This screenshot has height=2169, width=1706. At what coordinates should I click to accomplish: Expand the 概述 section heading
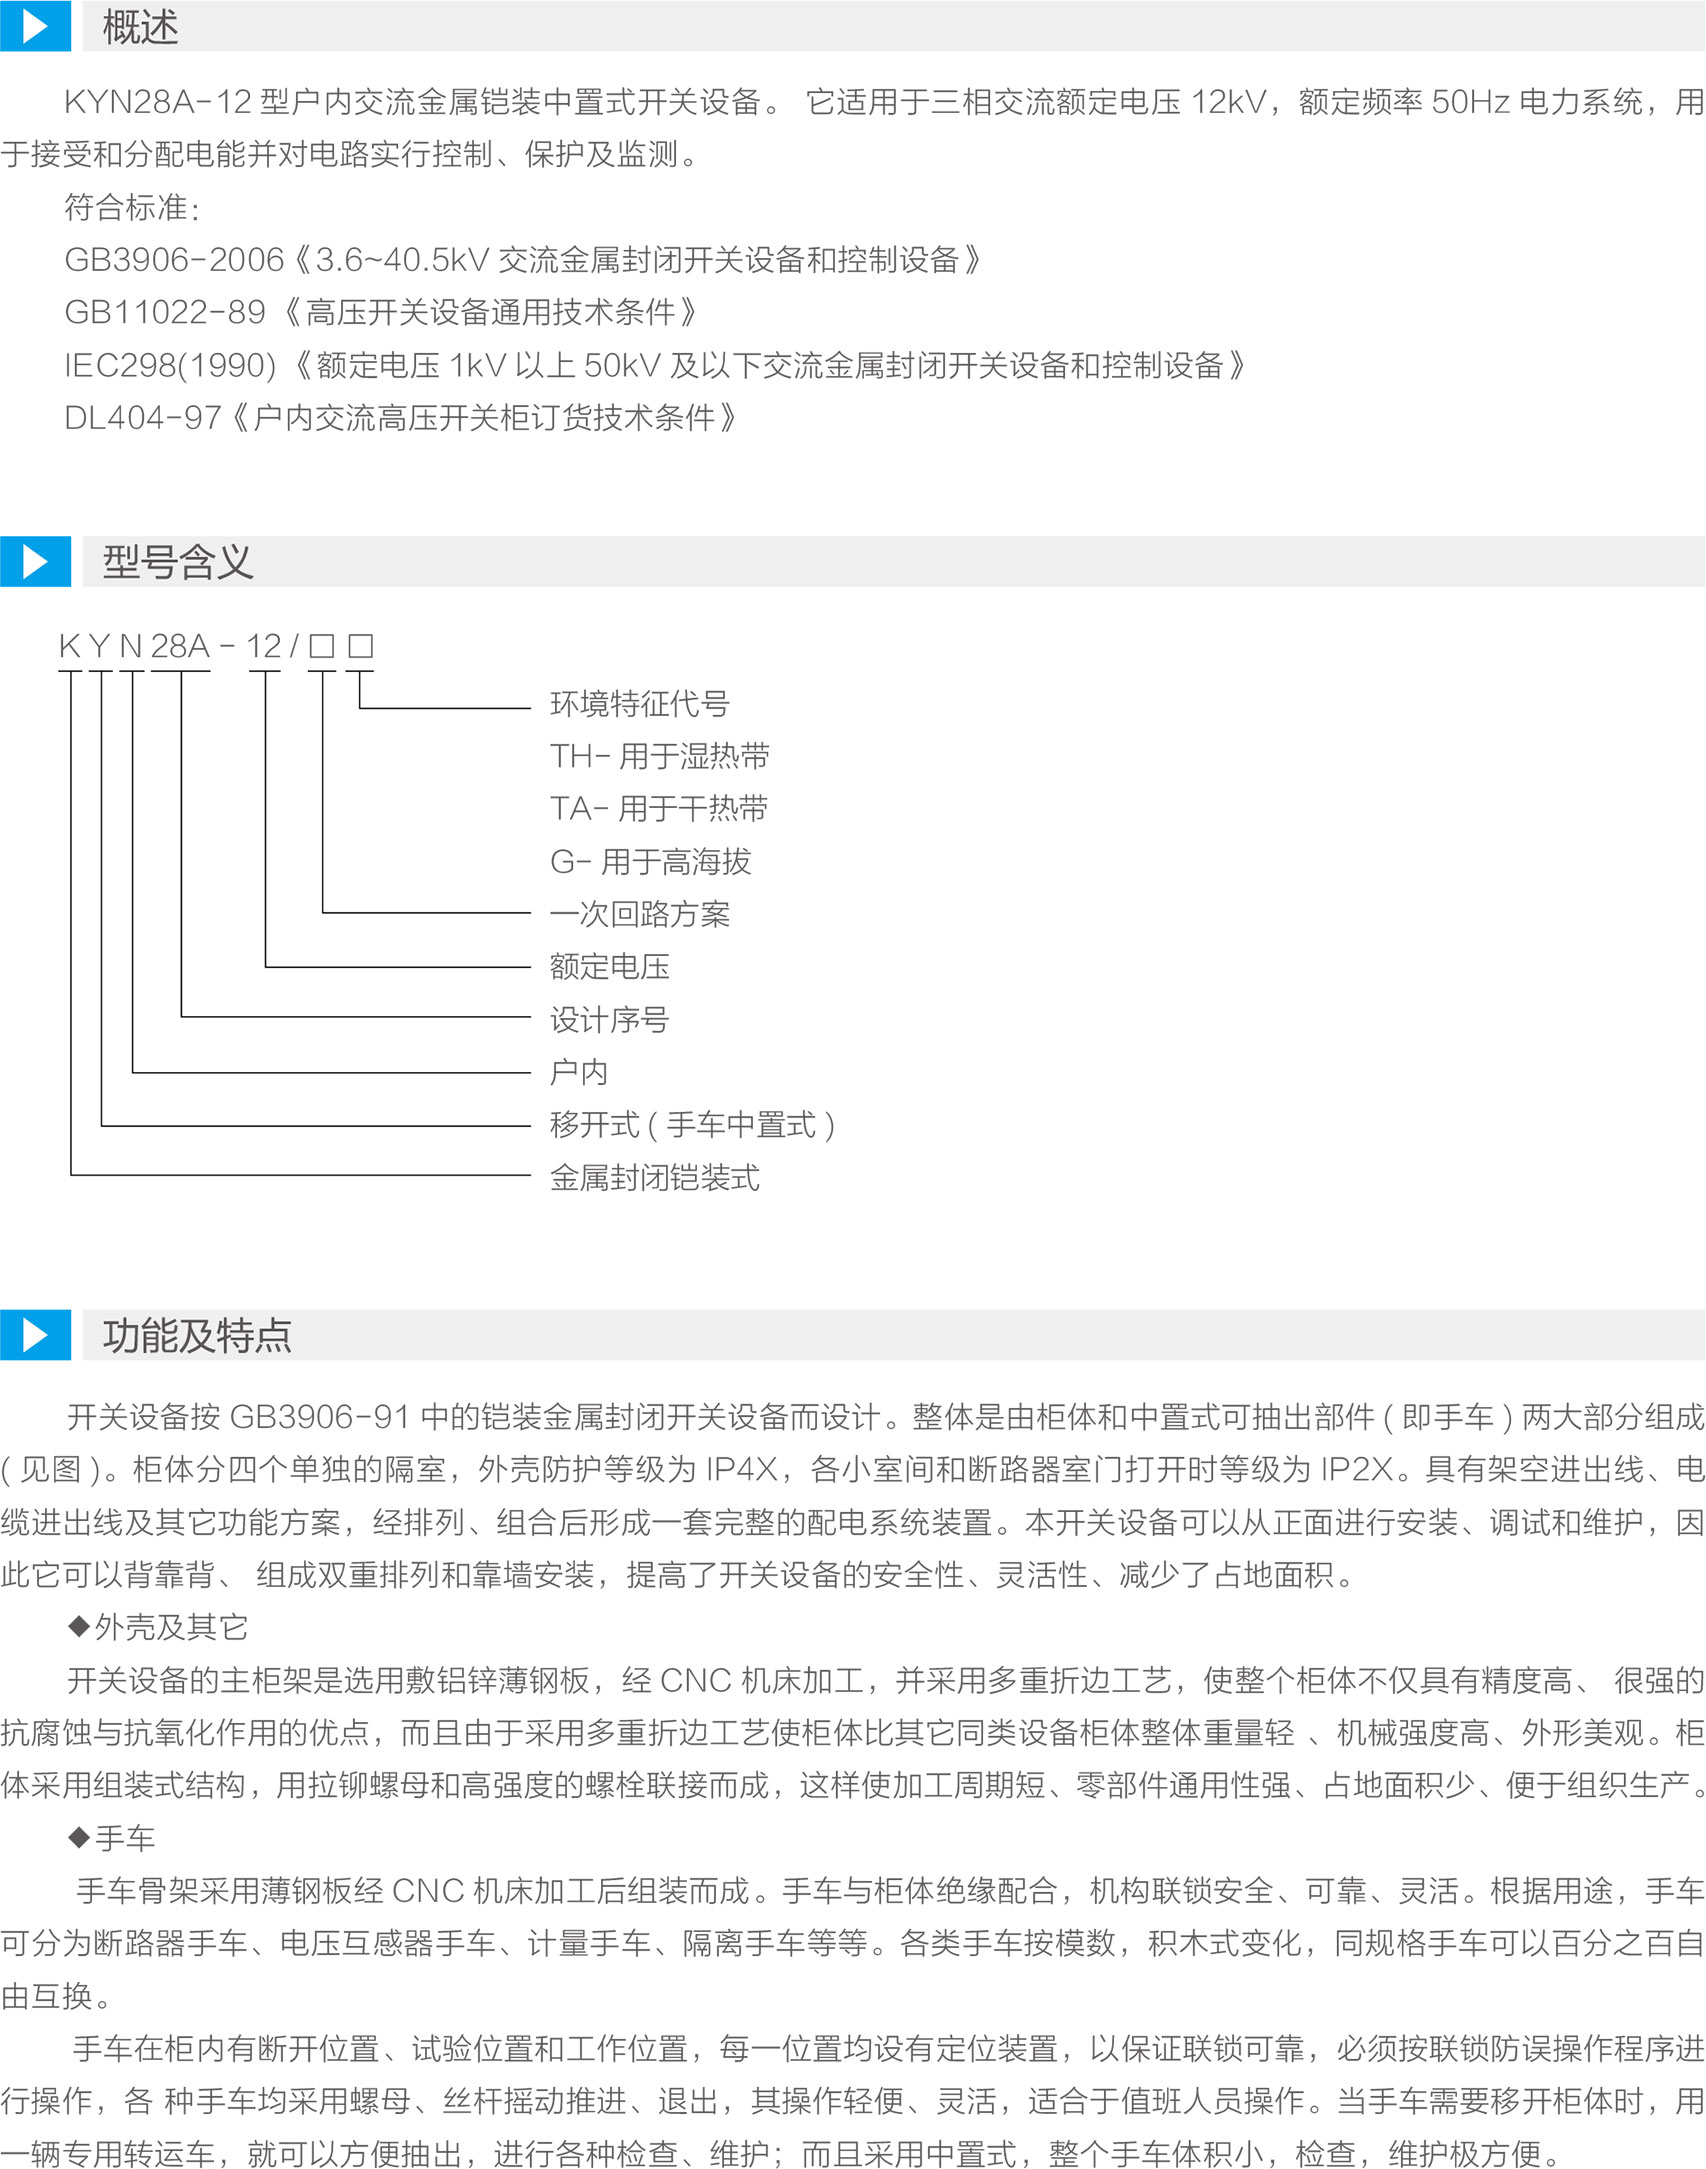click(x=141, y=27)
